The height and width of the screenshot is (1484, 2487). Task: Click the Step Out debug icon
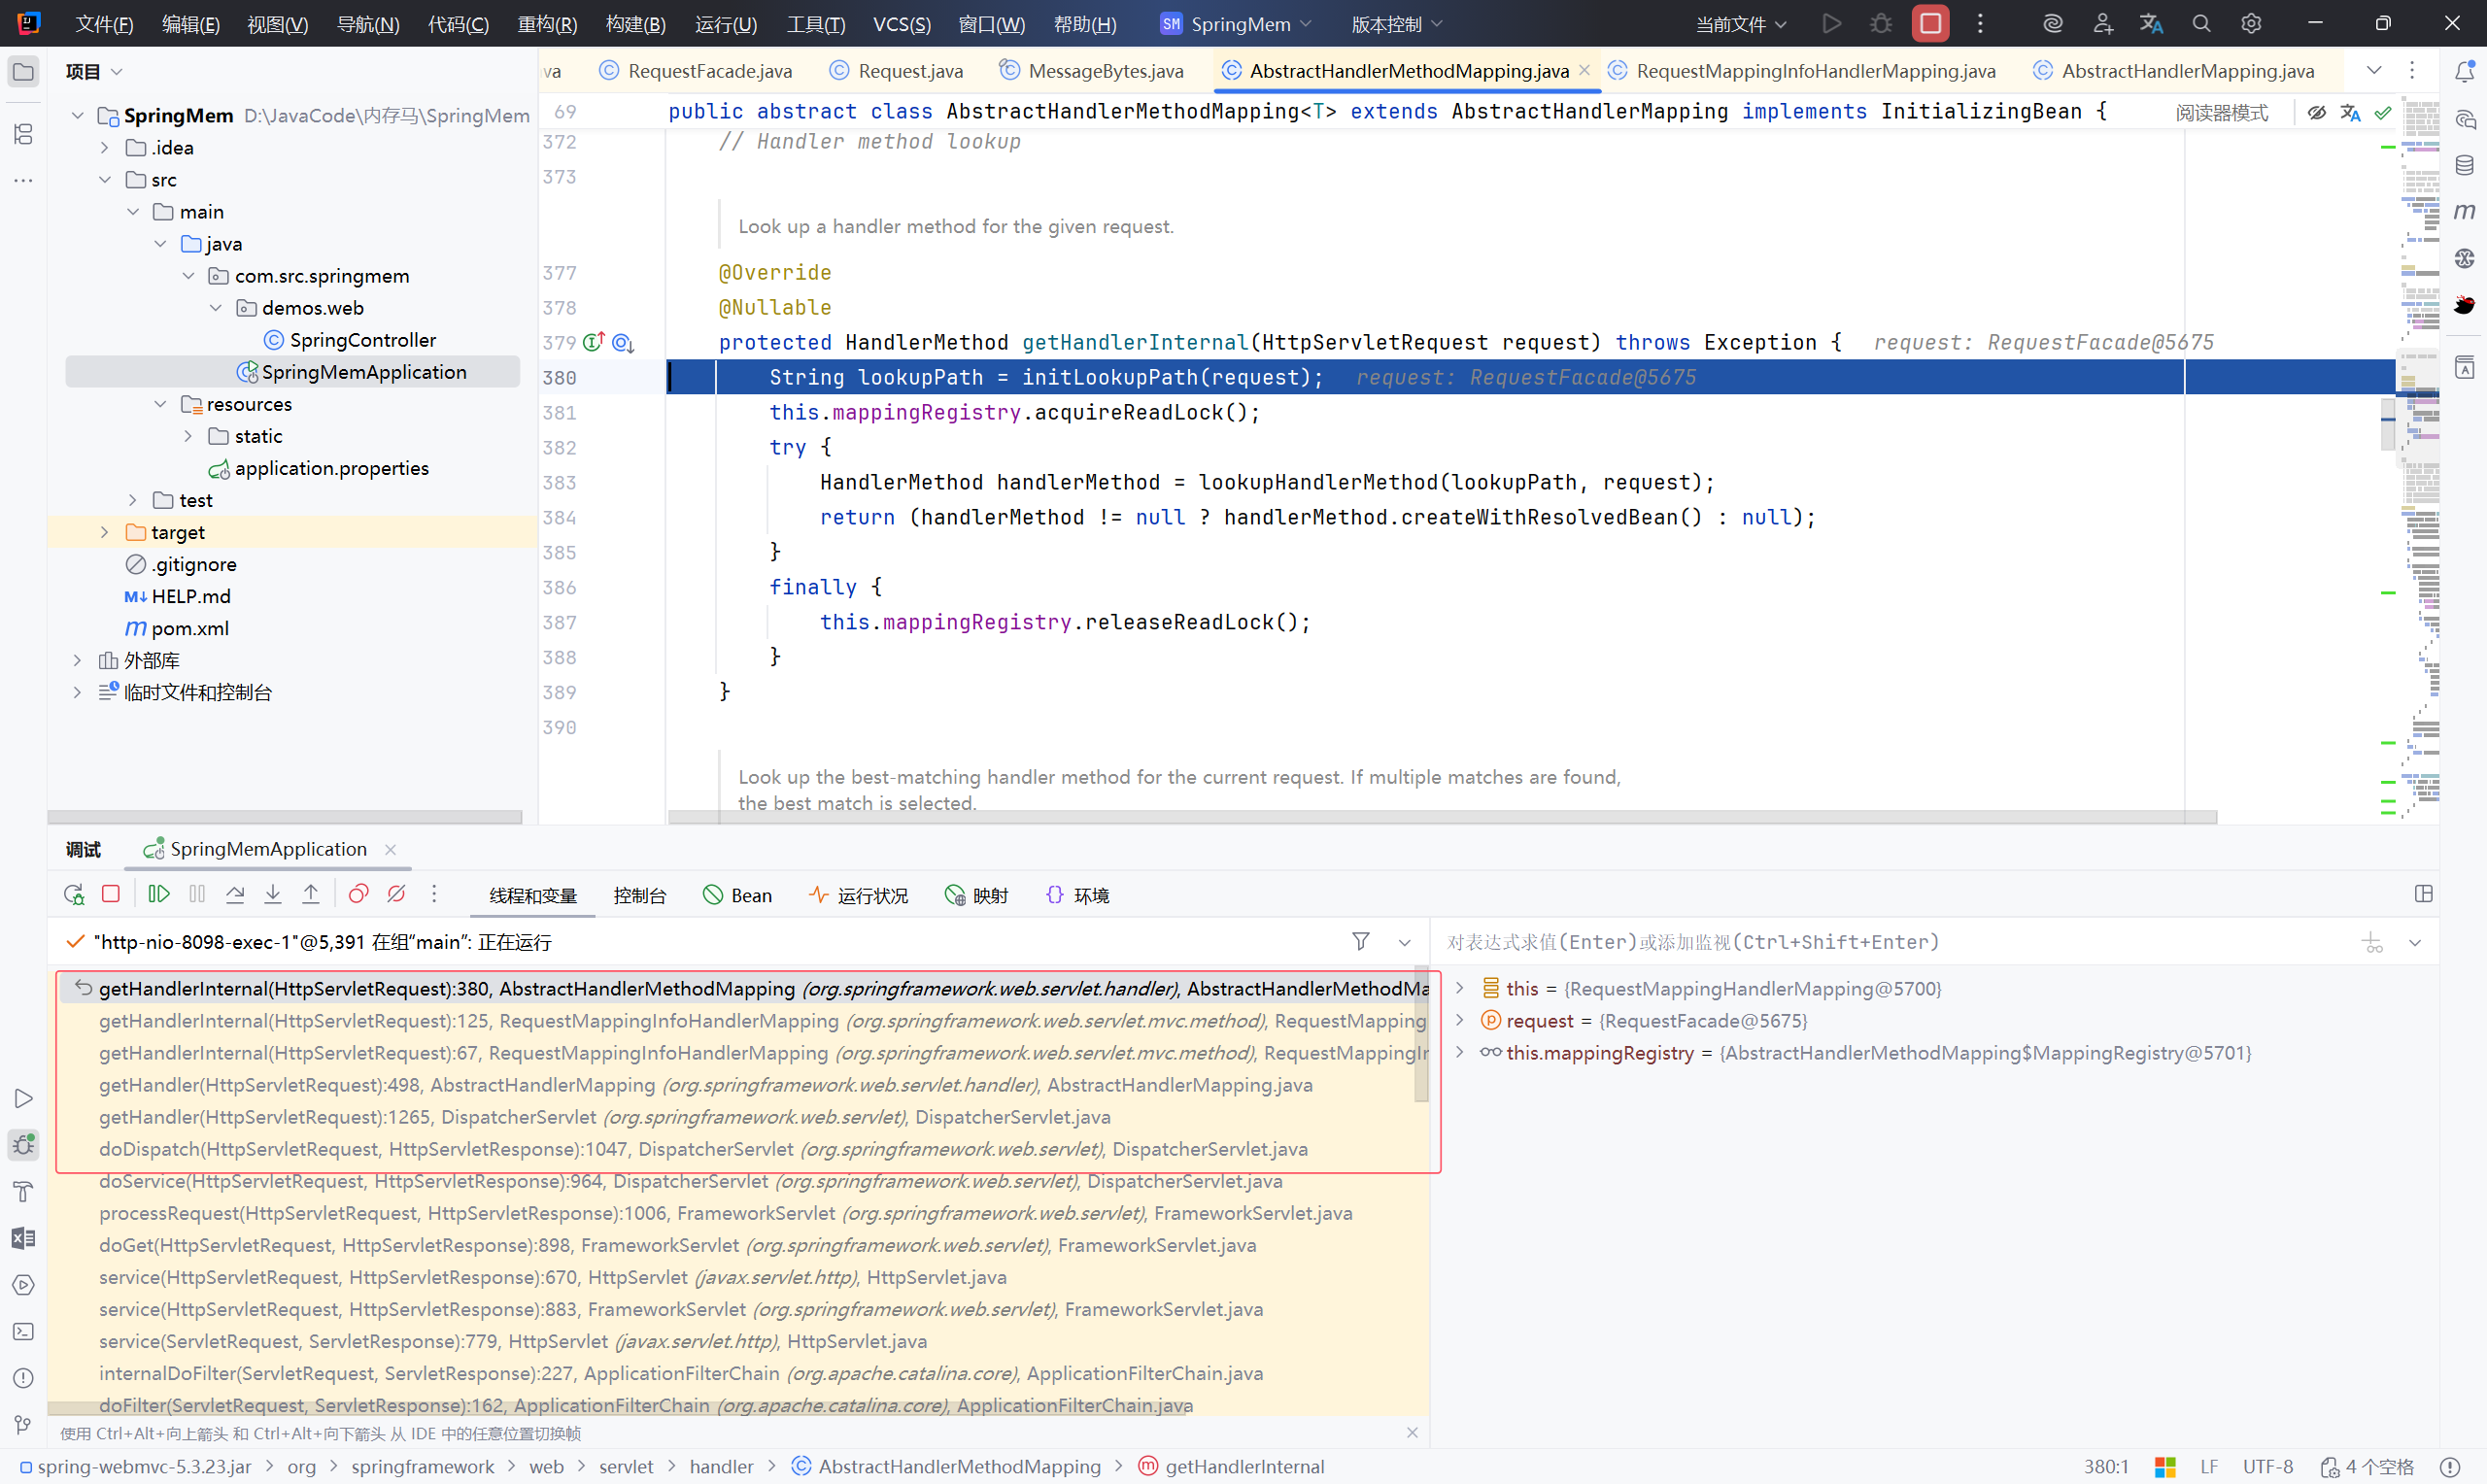tap(311, 894)
